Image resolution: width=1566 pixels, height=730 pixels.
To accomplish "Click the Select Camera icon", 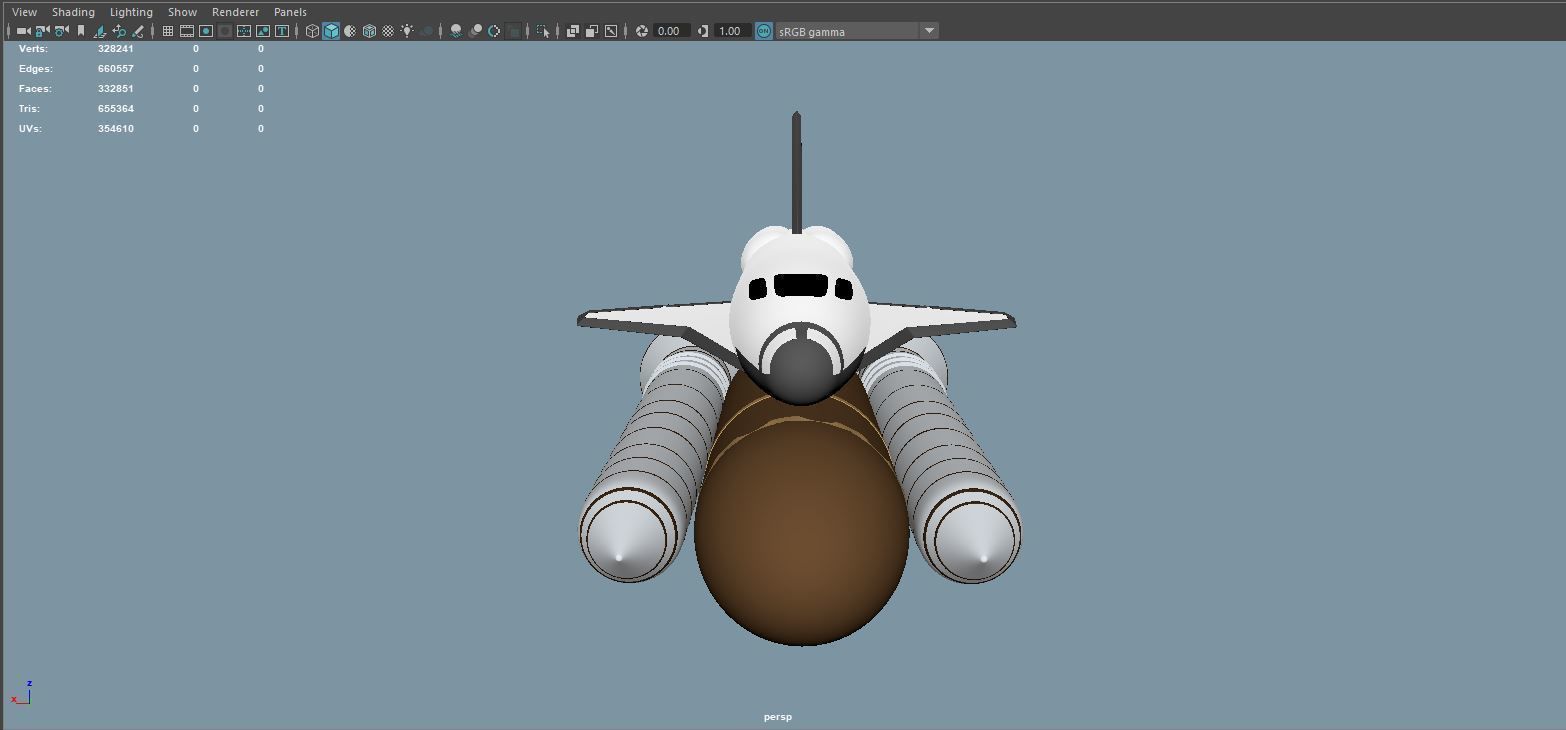I will pos(23,31).
